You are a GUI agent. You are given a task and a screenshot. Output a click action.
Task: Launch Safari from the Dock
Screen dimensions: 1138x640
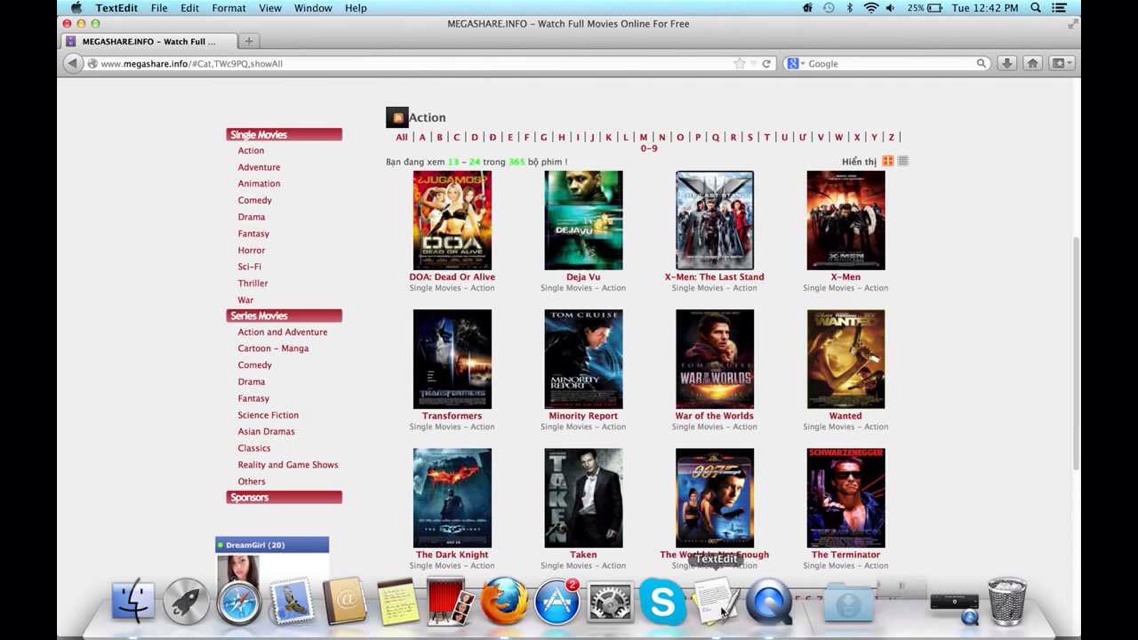click(240, 601)
